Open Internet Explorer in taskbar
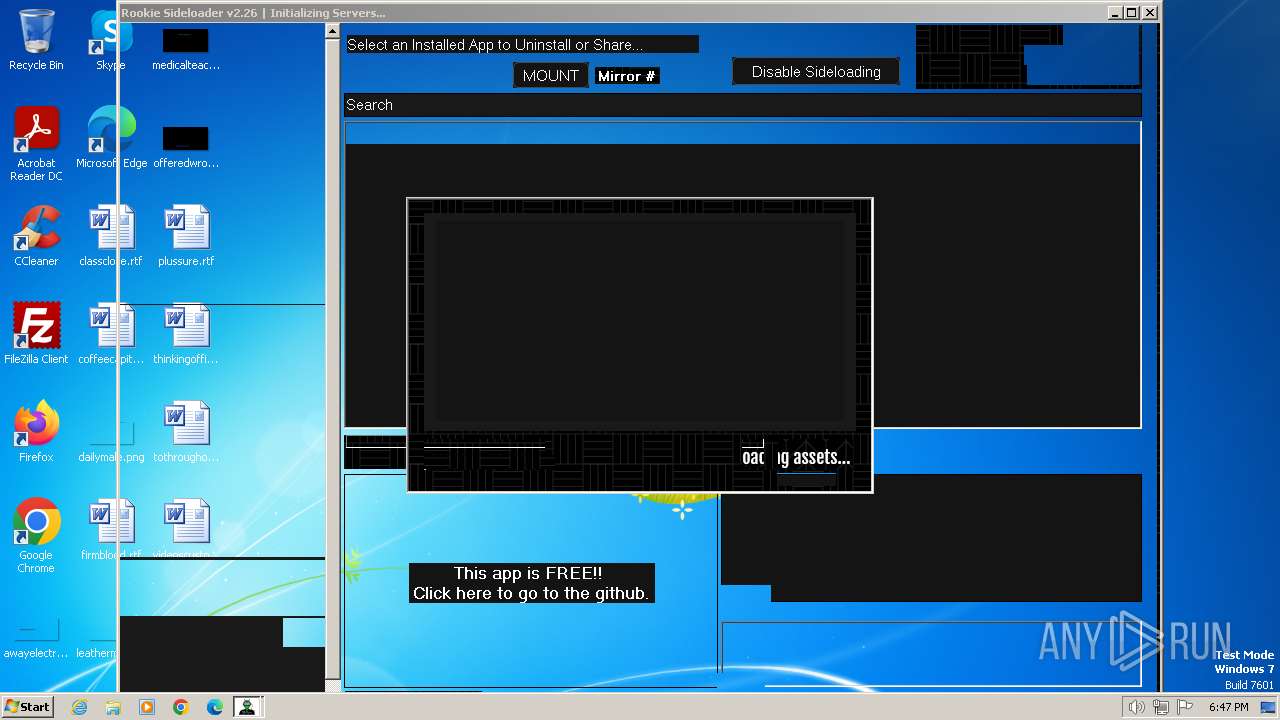This screenshot has width=1280, height=720. point(80,707)
